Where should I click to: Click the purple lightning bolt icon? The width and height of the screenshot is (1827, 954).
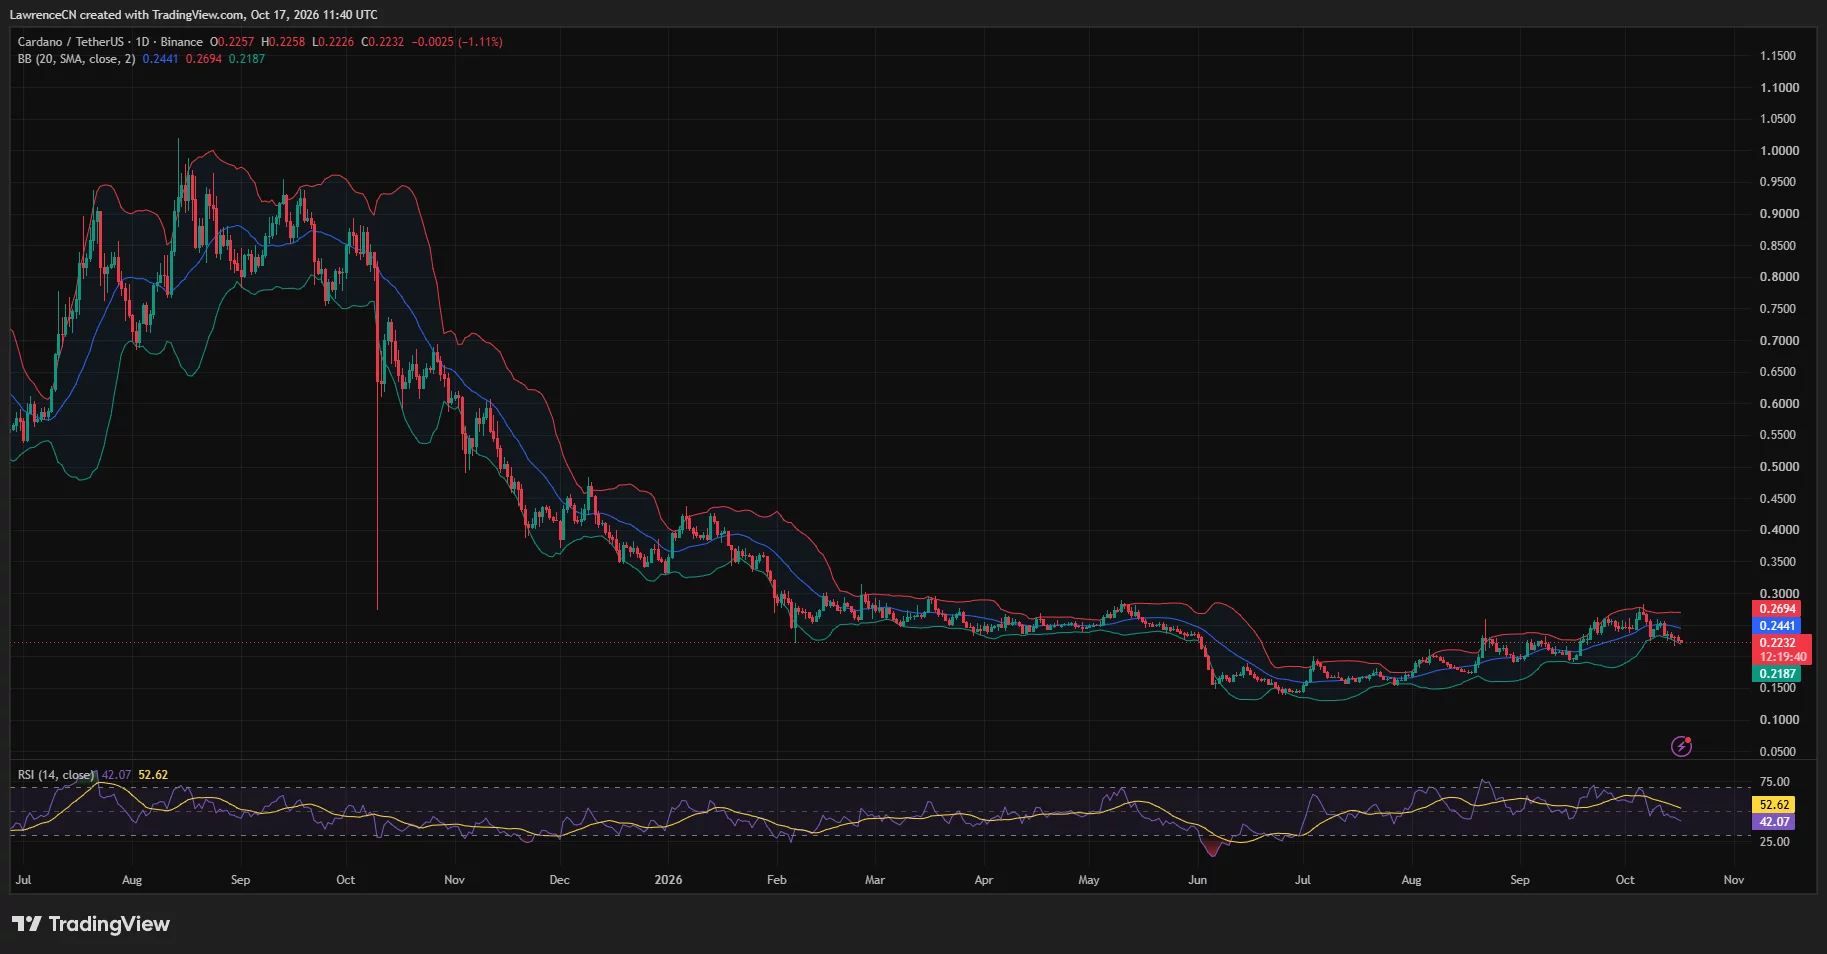1682,746
